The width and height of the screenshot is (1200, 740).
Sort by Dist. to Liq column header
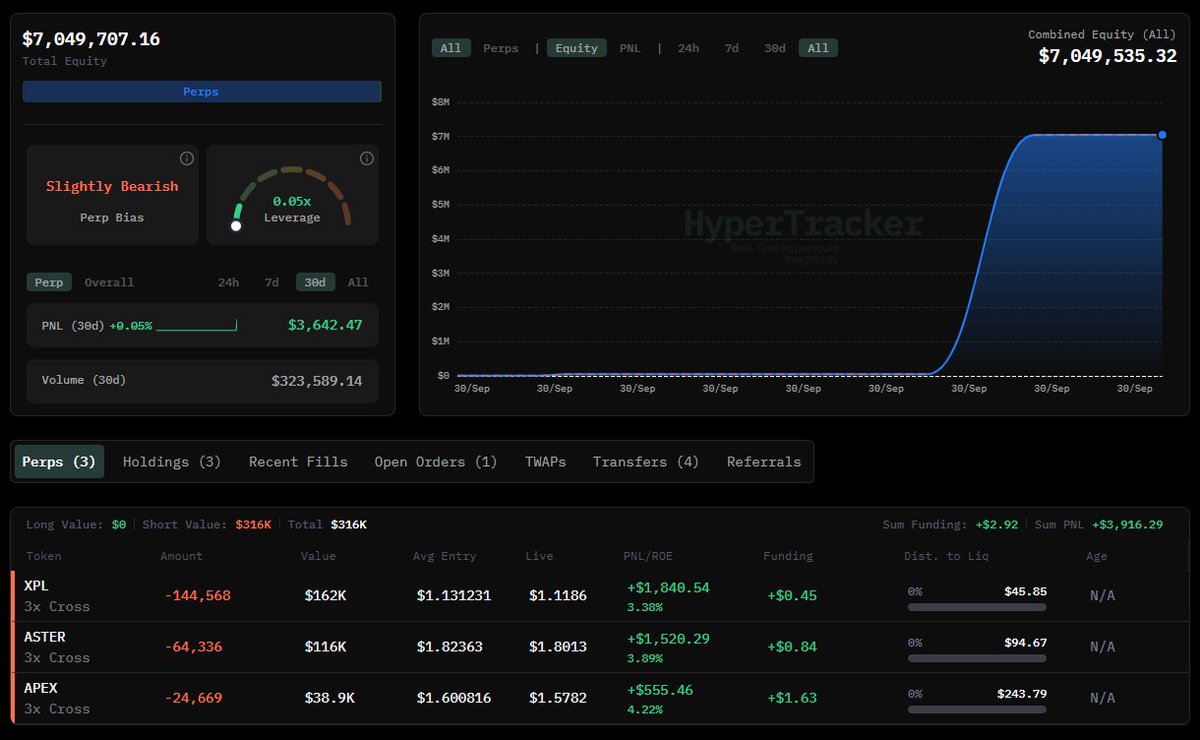[947, 556]
